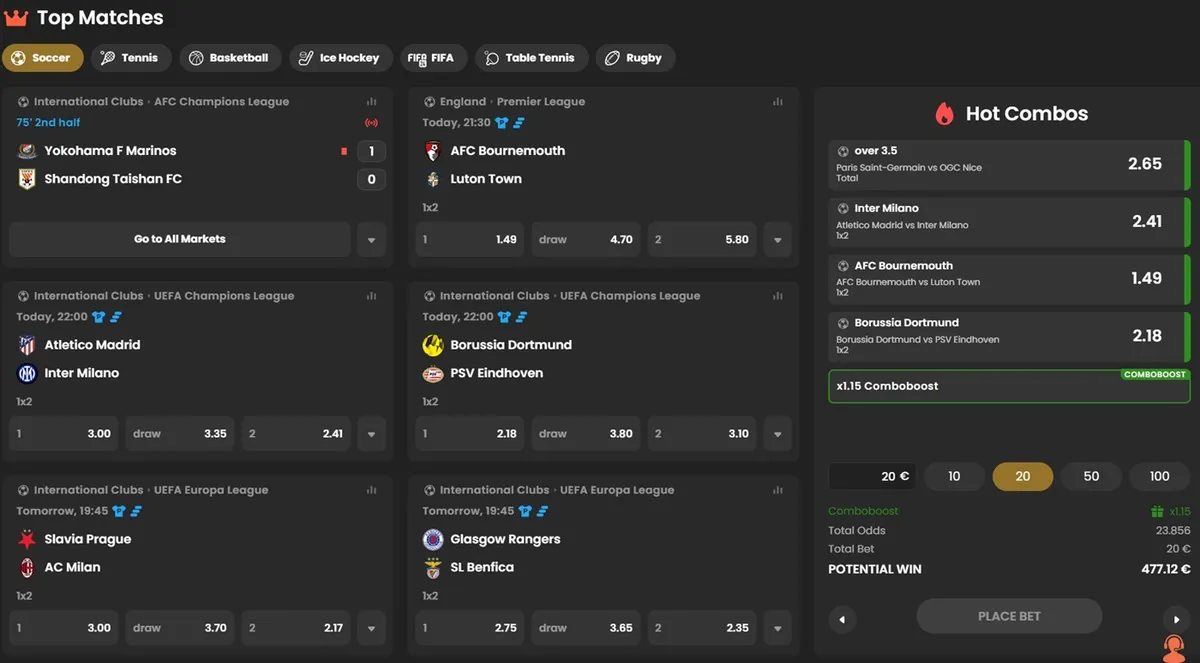Click Go to All Markets button
The image size is (1200, 663).
click(180, 240)
